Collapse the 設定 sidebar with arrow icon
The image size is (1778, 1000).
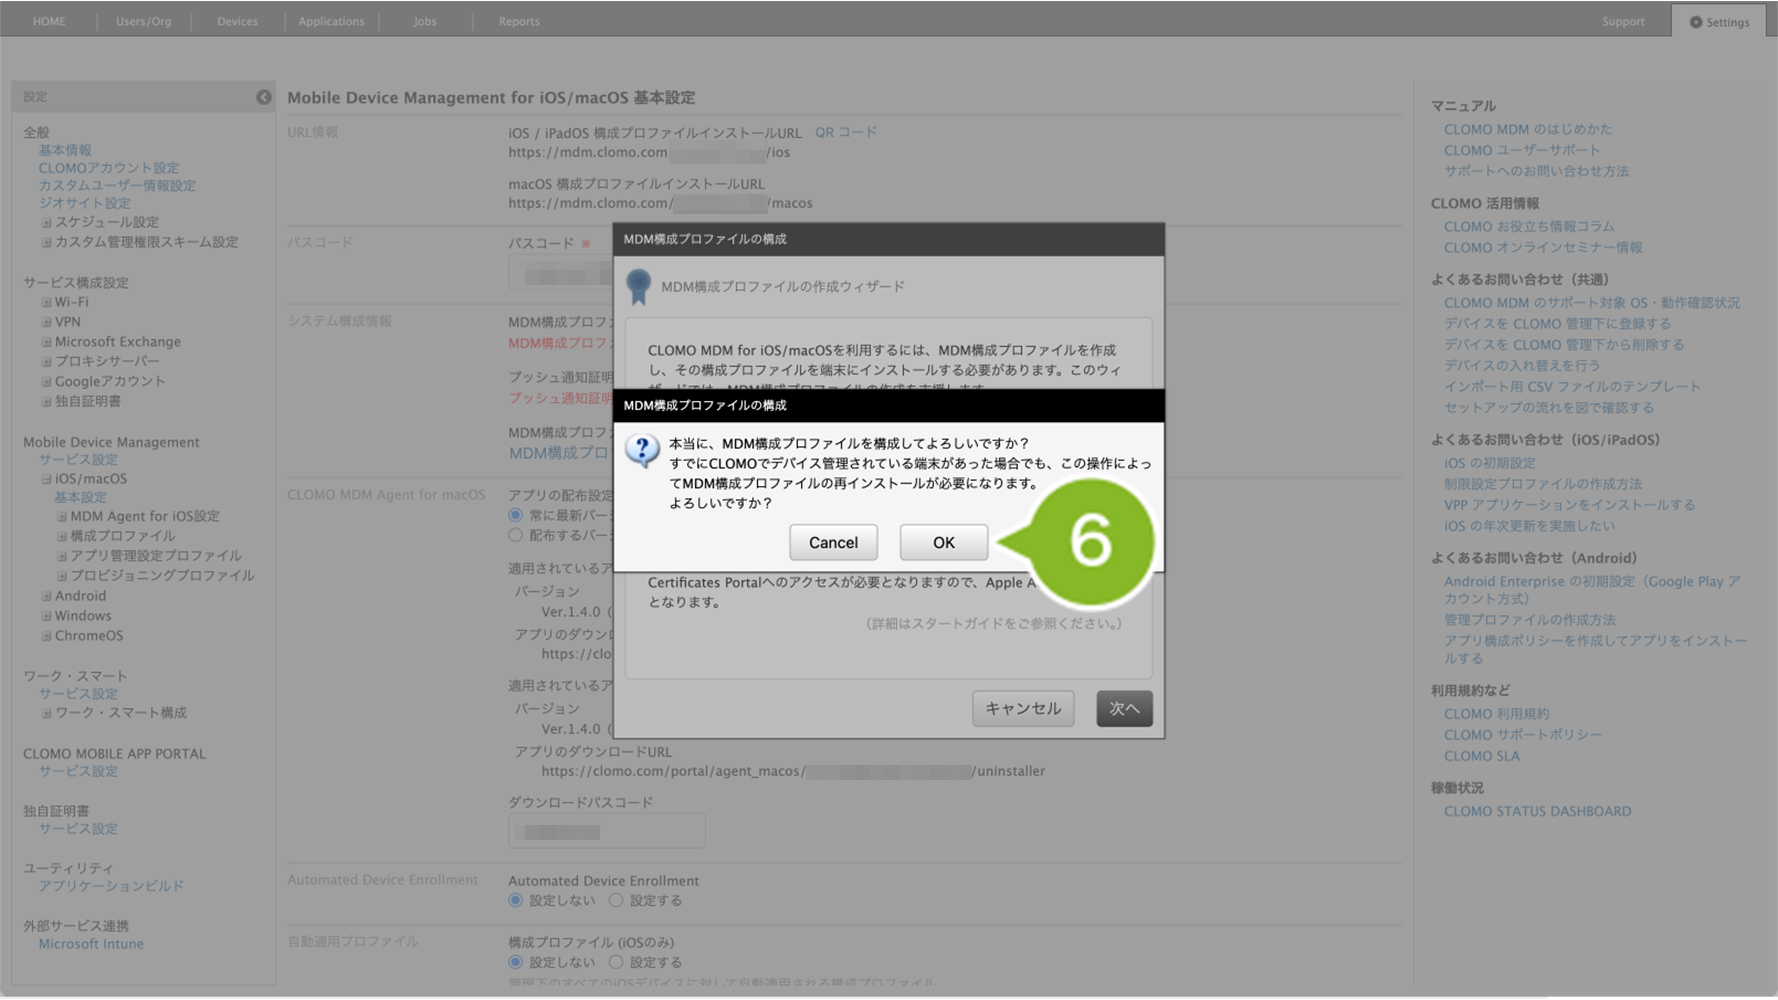263,97
